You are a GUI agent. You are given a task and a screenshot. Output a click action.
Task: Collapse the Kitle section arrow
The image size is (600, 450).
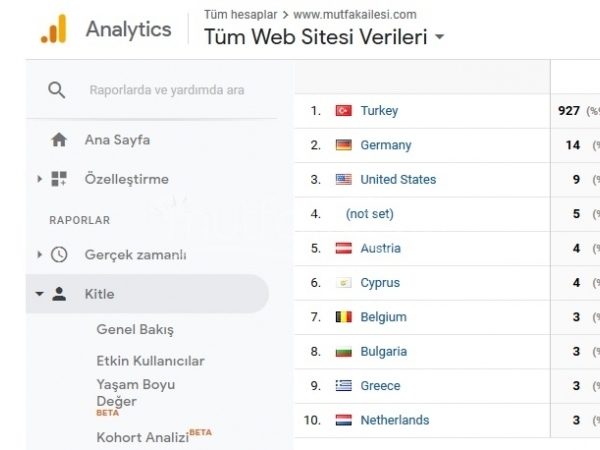pos(39,294)
